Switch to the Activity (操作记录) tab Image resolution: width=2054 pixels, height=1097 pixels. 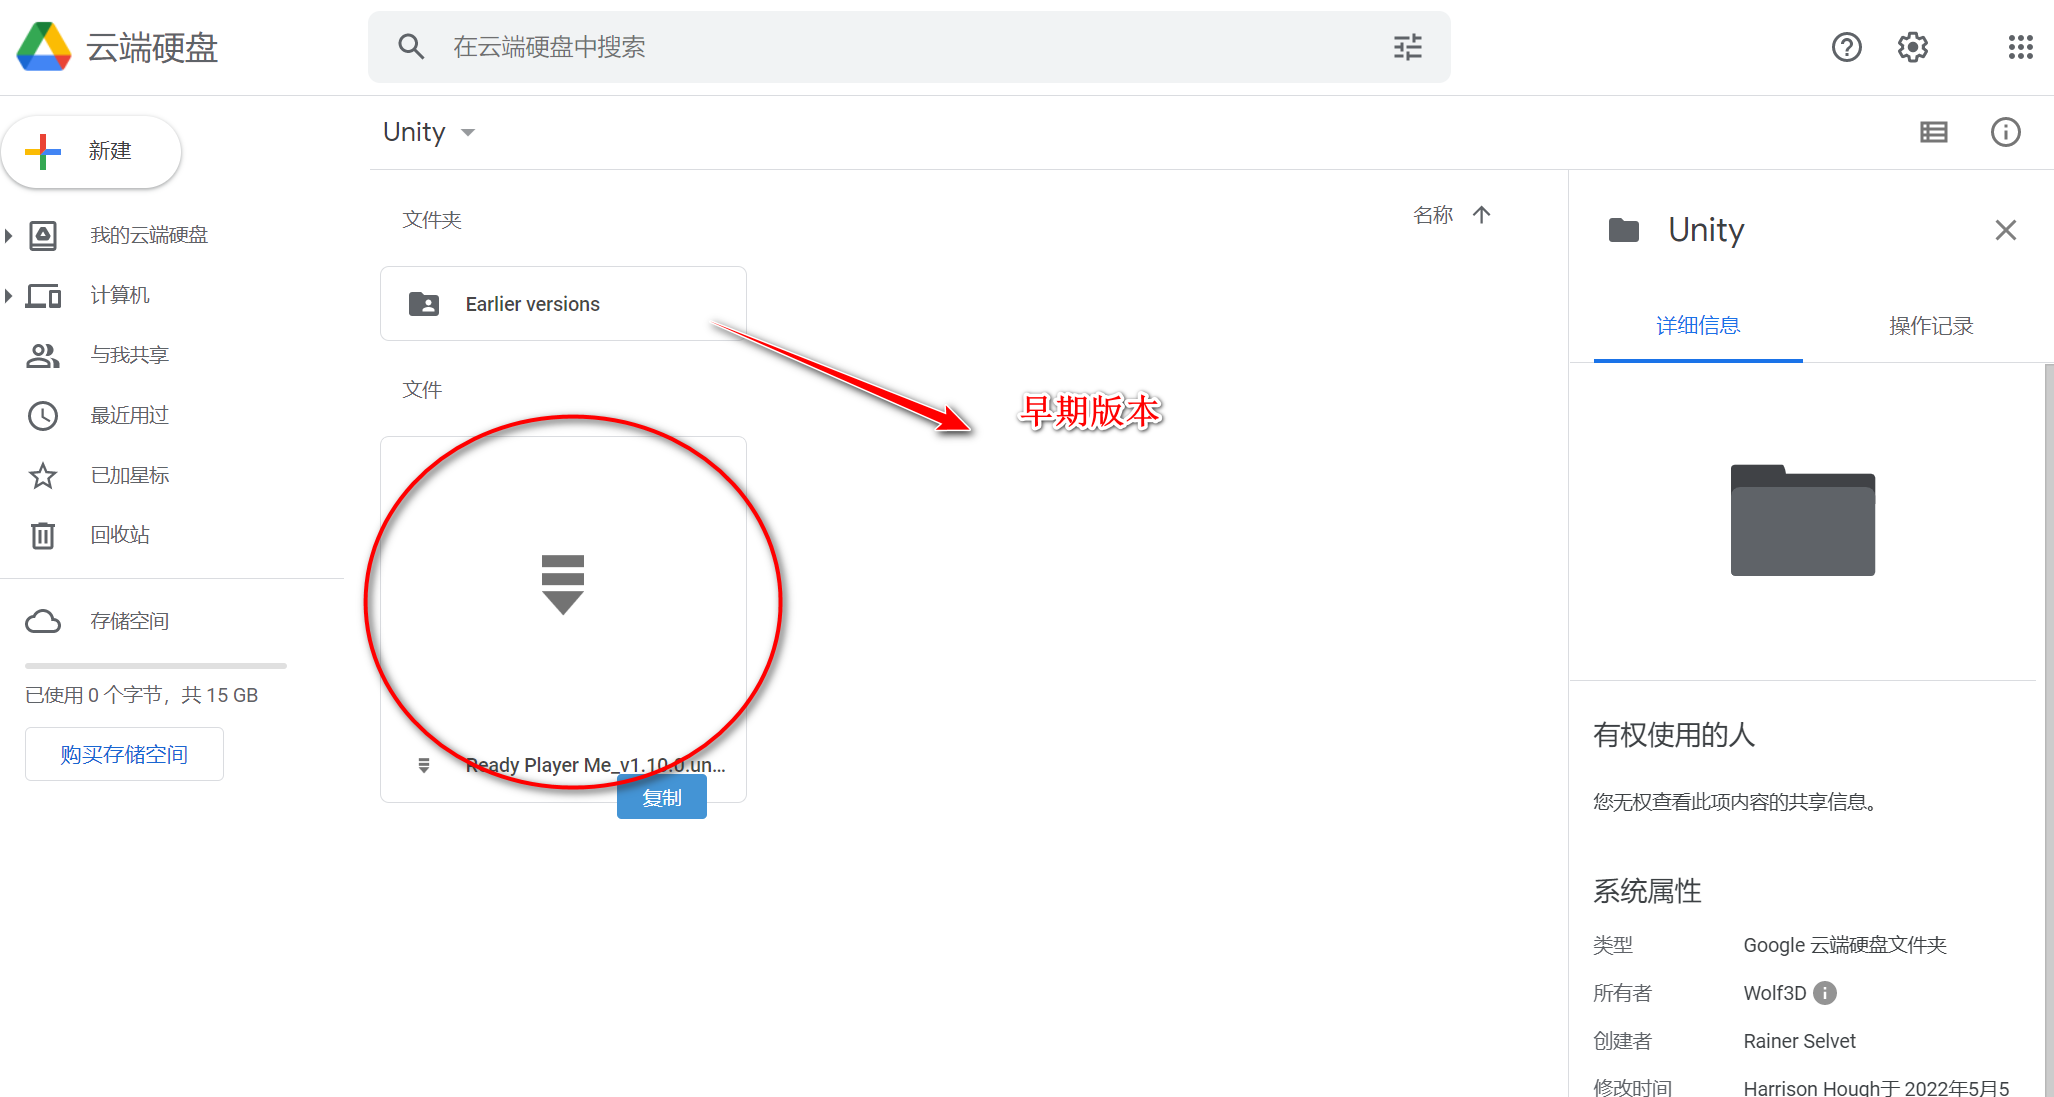point(1930,326)
